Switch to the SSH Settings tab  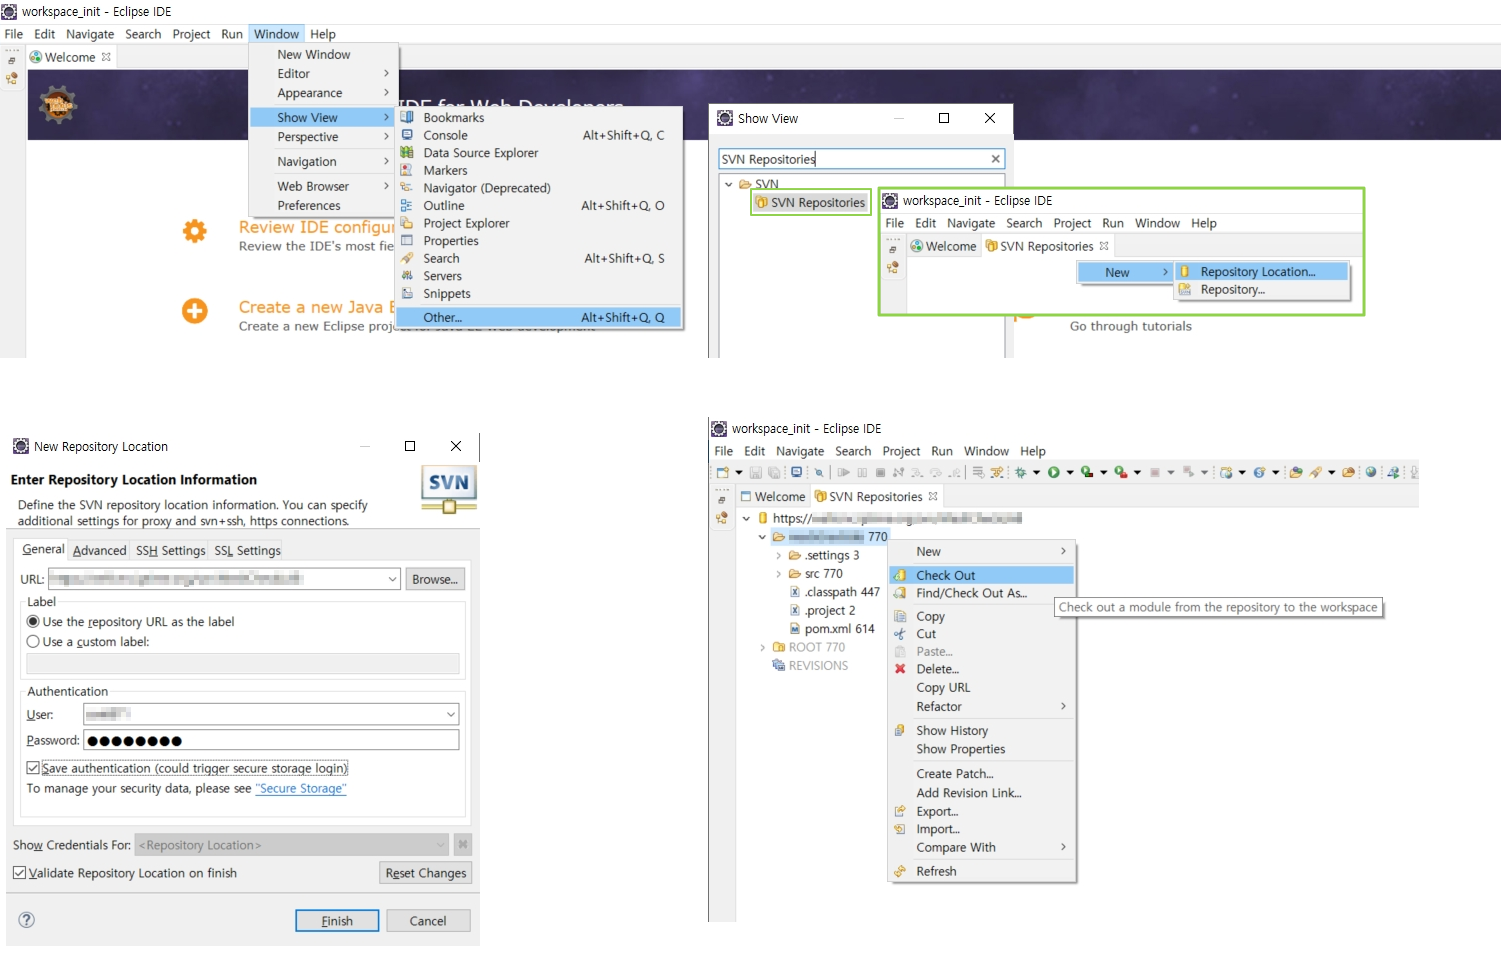[170, 551]
